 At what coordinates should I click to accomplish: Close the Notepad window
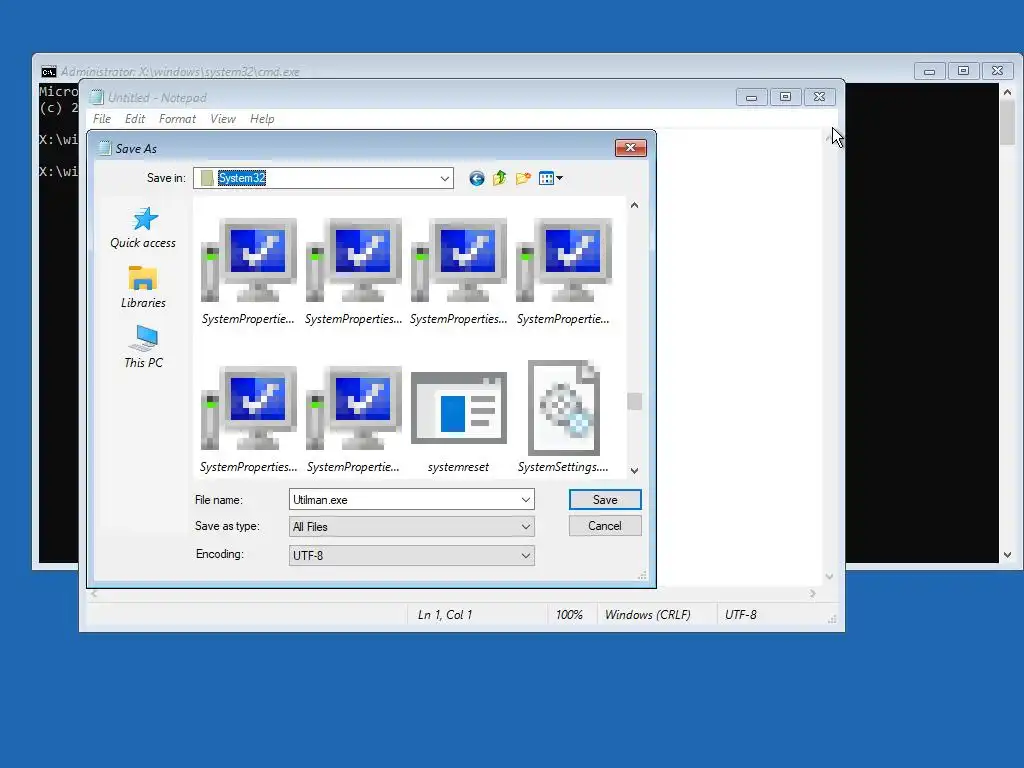[x=820, y=97]
